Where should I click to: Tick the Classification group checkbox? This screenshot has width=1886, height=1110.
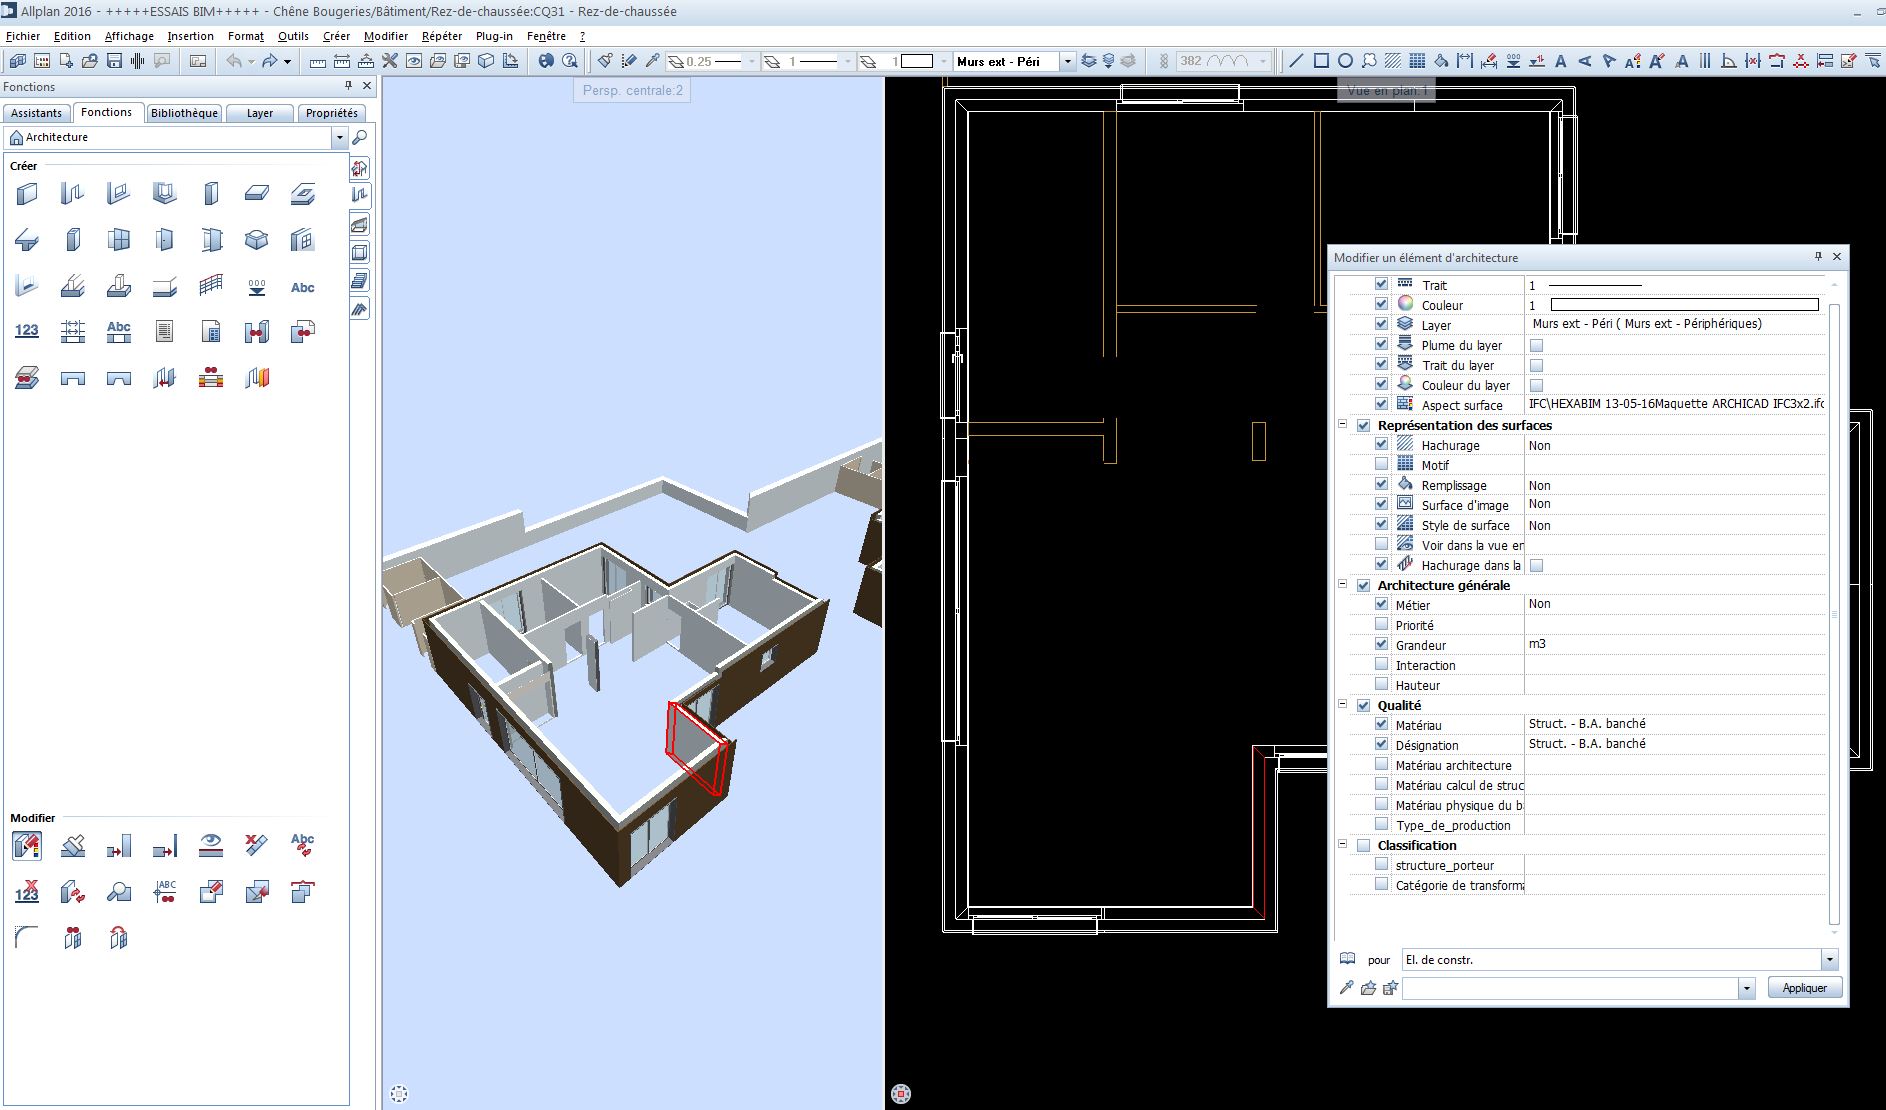(x=1363, y=845)
